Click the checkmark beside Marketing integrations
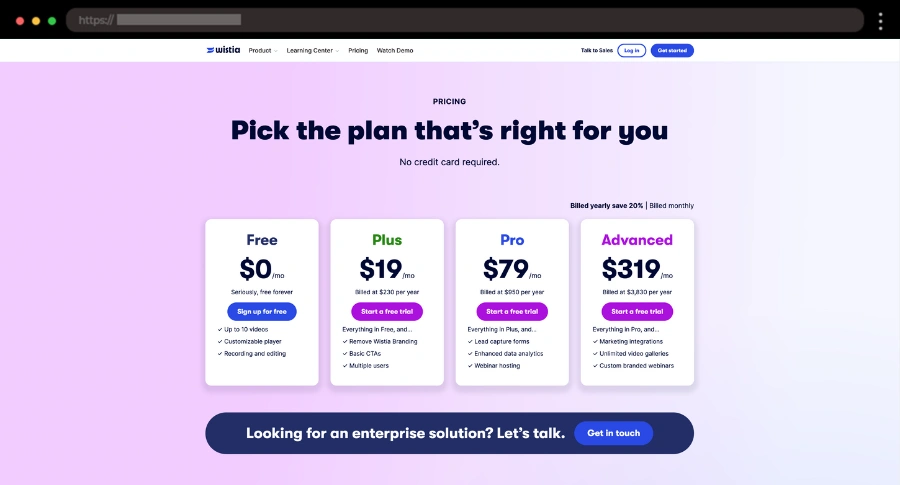Image resolution: width=900 pixels, height=485 pixels. pyautogui.click(x=595, y=341)
